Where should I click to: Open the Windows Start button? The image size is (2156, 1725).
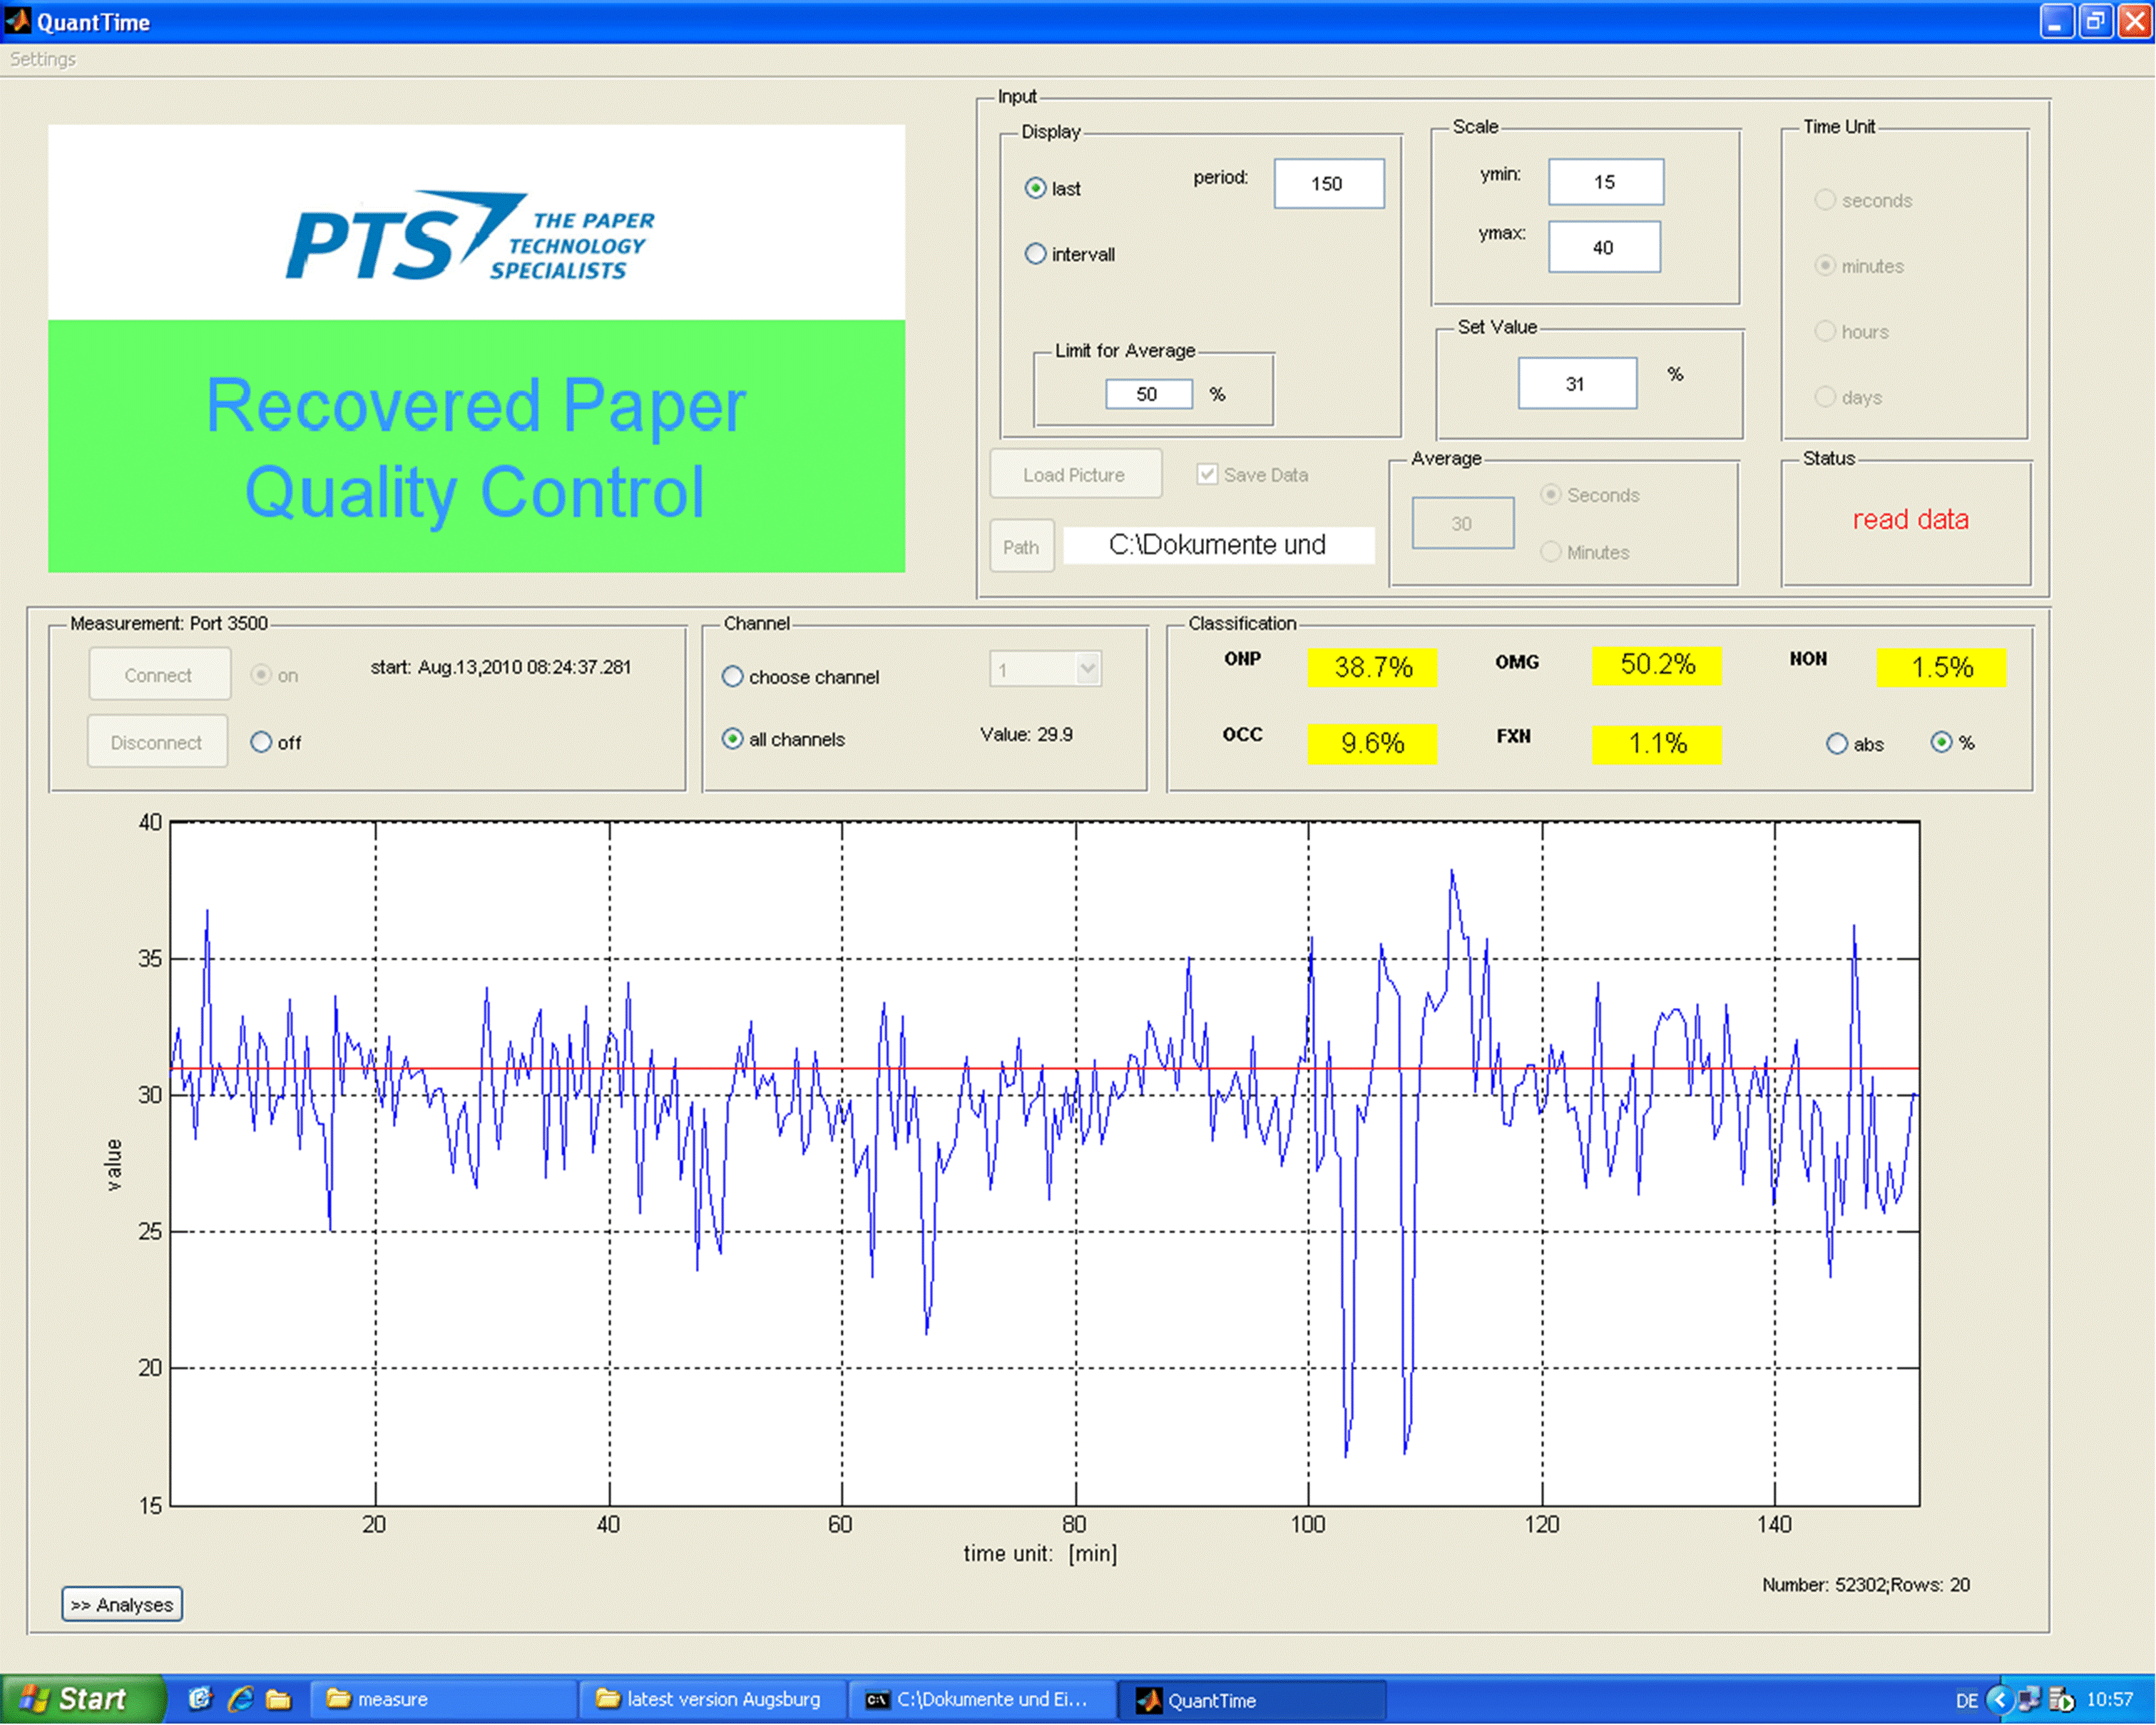[82, 1699]
